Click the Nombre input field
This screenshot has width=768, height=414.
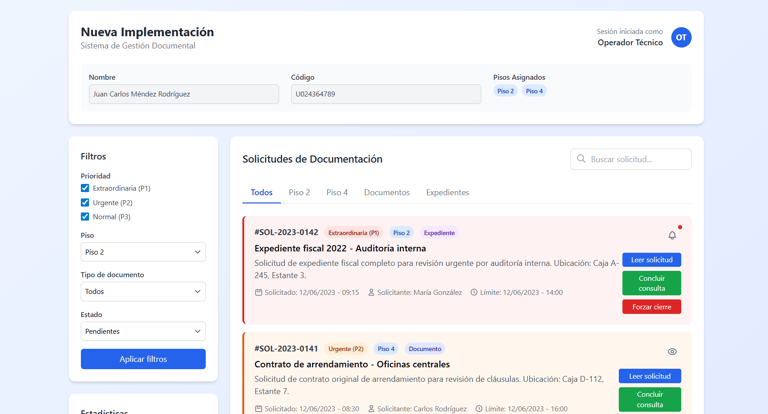click(x=184, y=94)
